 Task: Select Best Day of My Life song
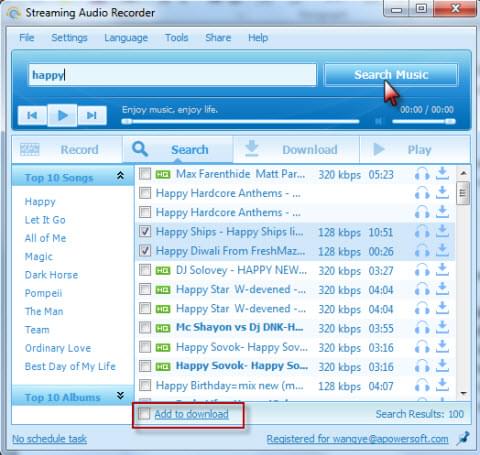click(70, 366)
